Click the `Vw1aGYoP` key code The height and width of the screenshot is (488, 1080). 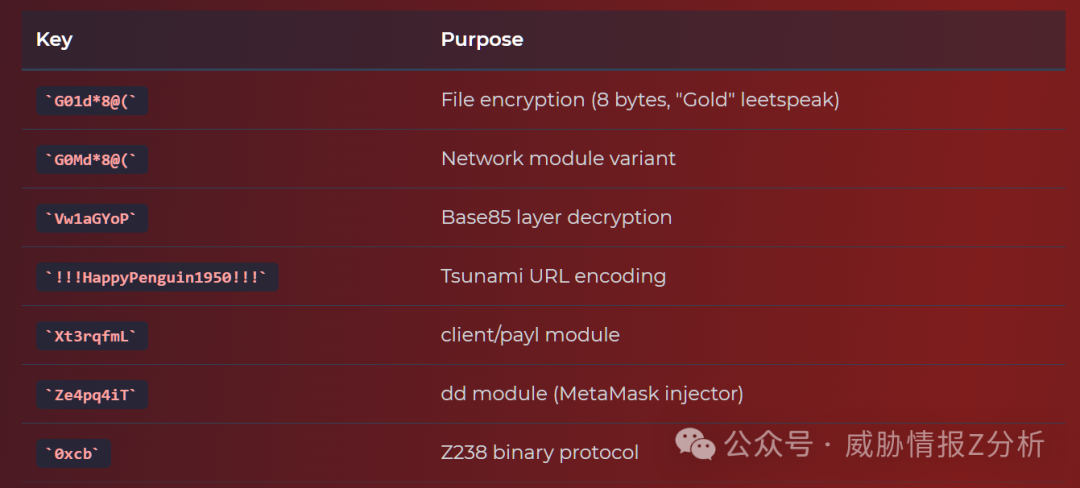click(x=92, y=219)
